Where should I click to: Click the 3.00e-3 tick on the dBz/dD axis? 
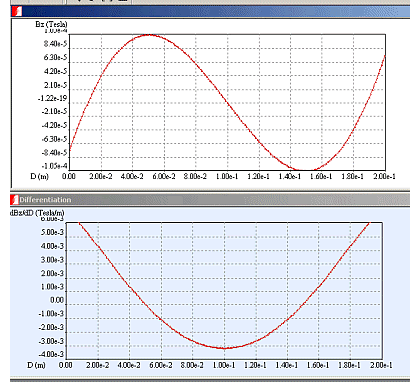(x=52, y=260)
